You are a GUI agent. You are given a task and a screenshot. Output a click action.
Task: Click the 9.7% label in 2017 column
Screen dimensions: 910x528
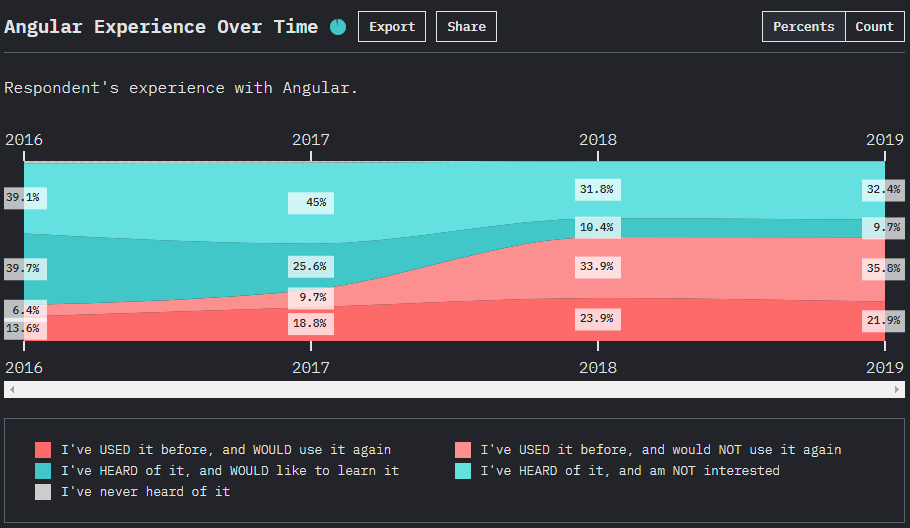pyautogui.click(x=311, y=298)
